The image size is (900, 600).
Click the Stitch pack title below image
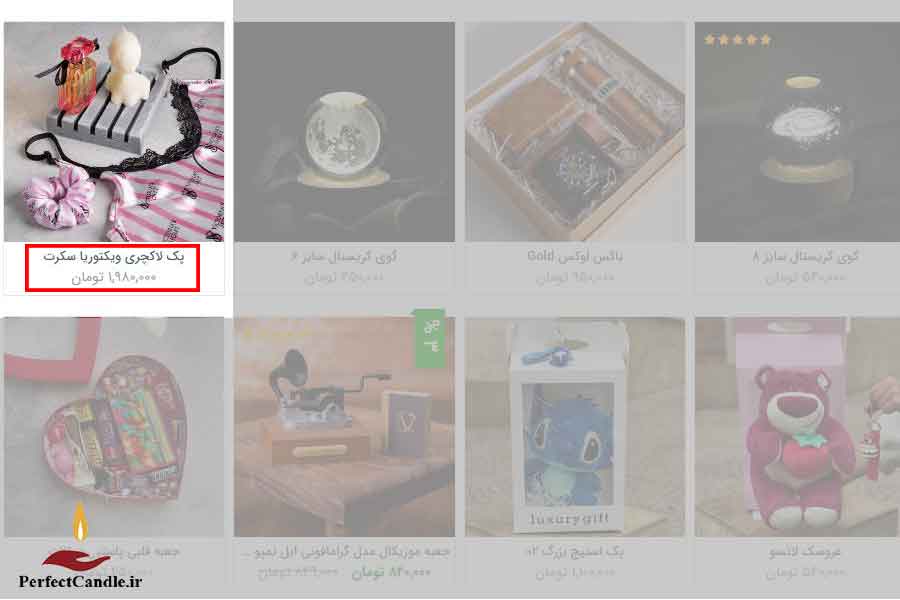coord(575,552)
